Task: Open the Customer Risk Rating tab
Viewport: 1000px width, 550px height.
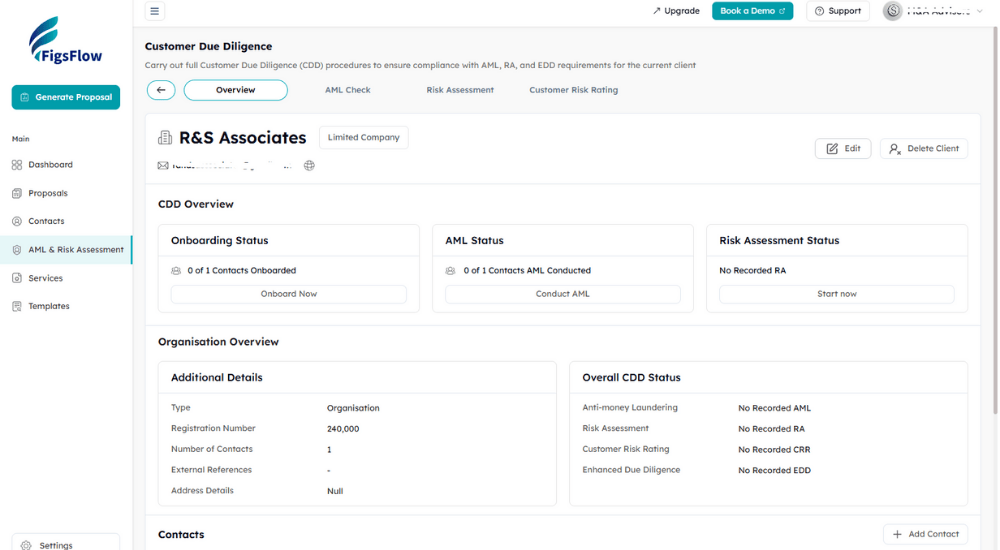Action: (x=573, y=90)
